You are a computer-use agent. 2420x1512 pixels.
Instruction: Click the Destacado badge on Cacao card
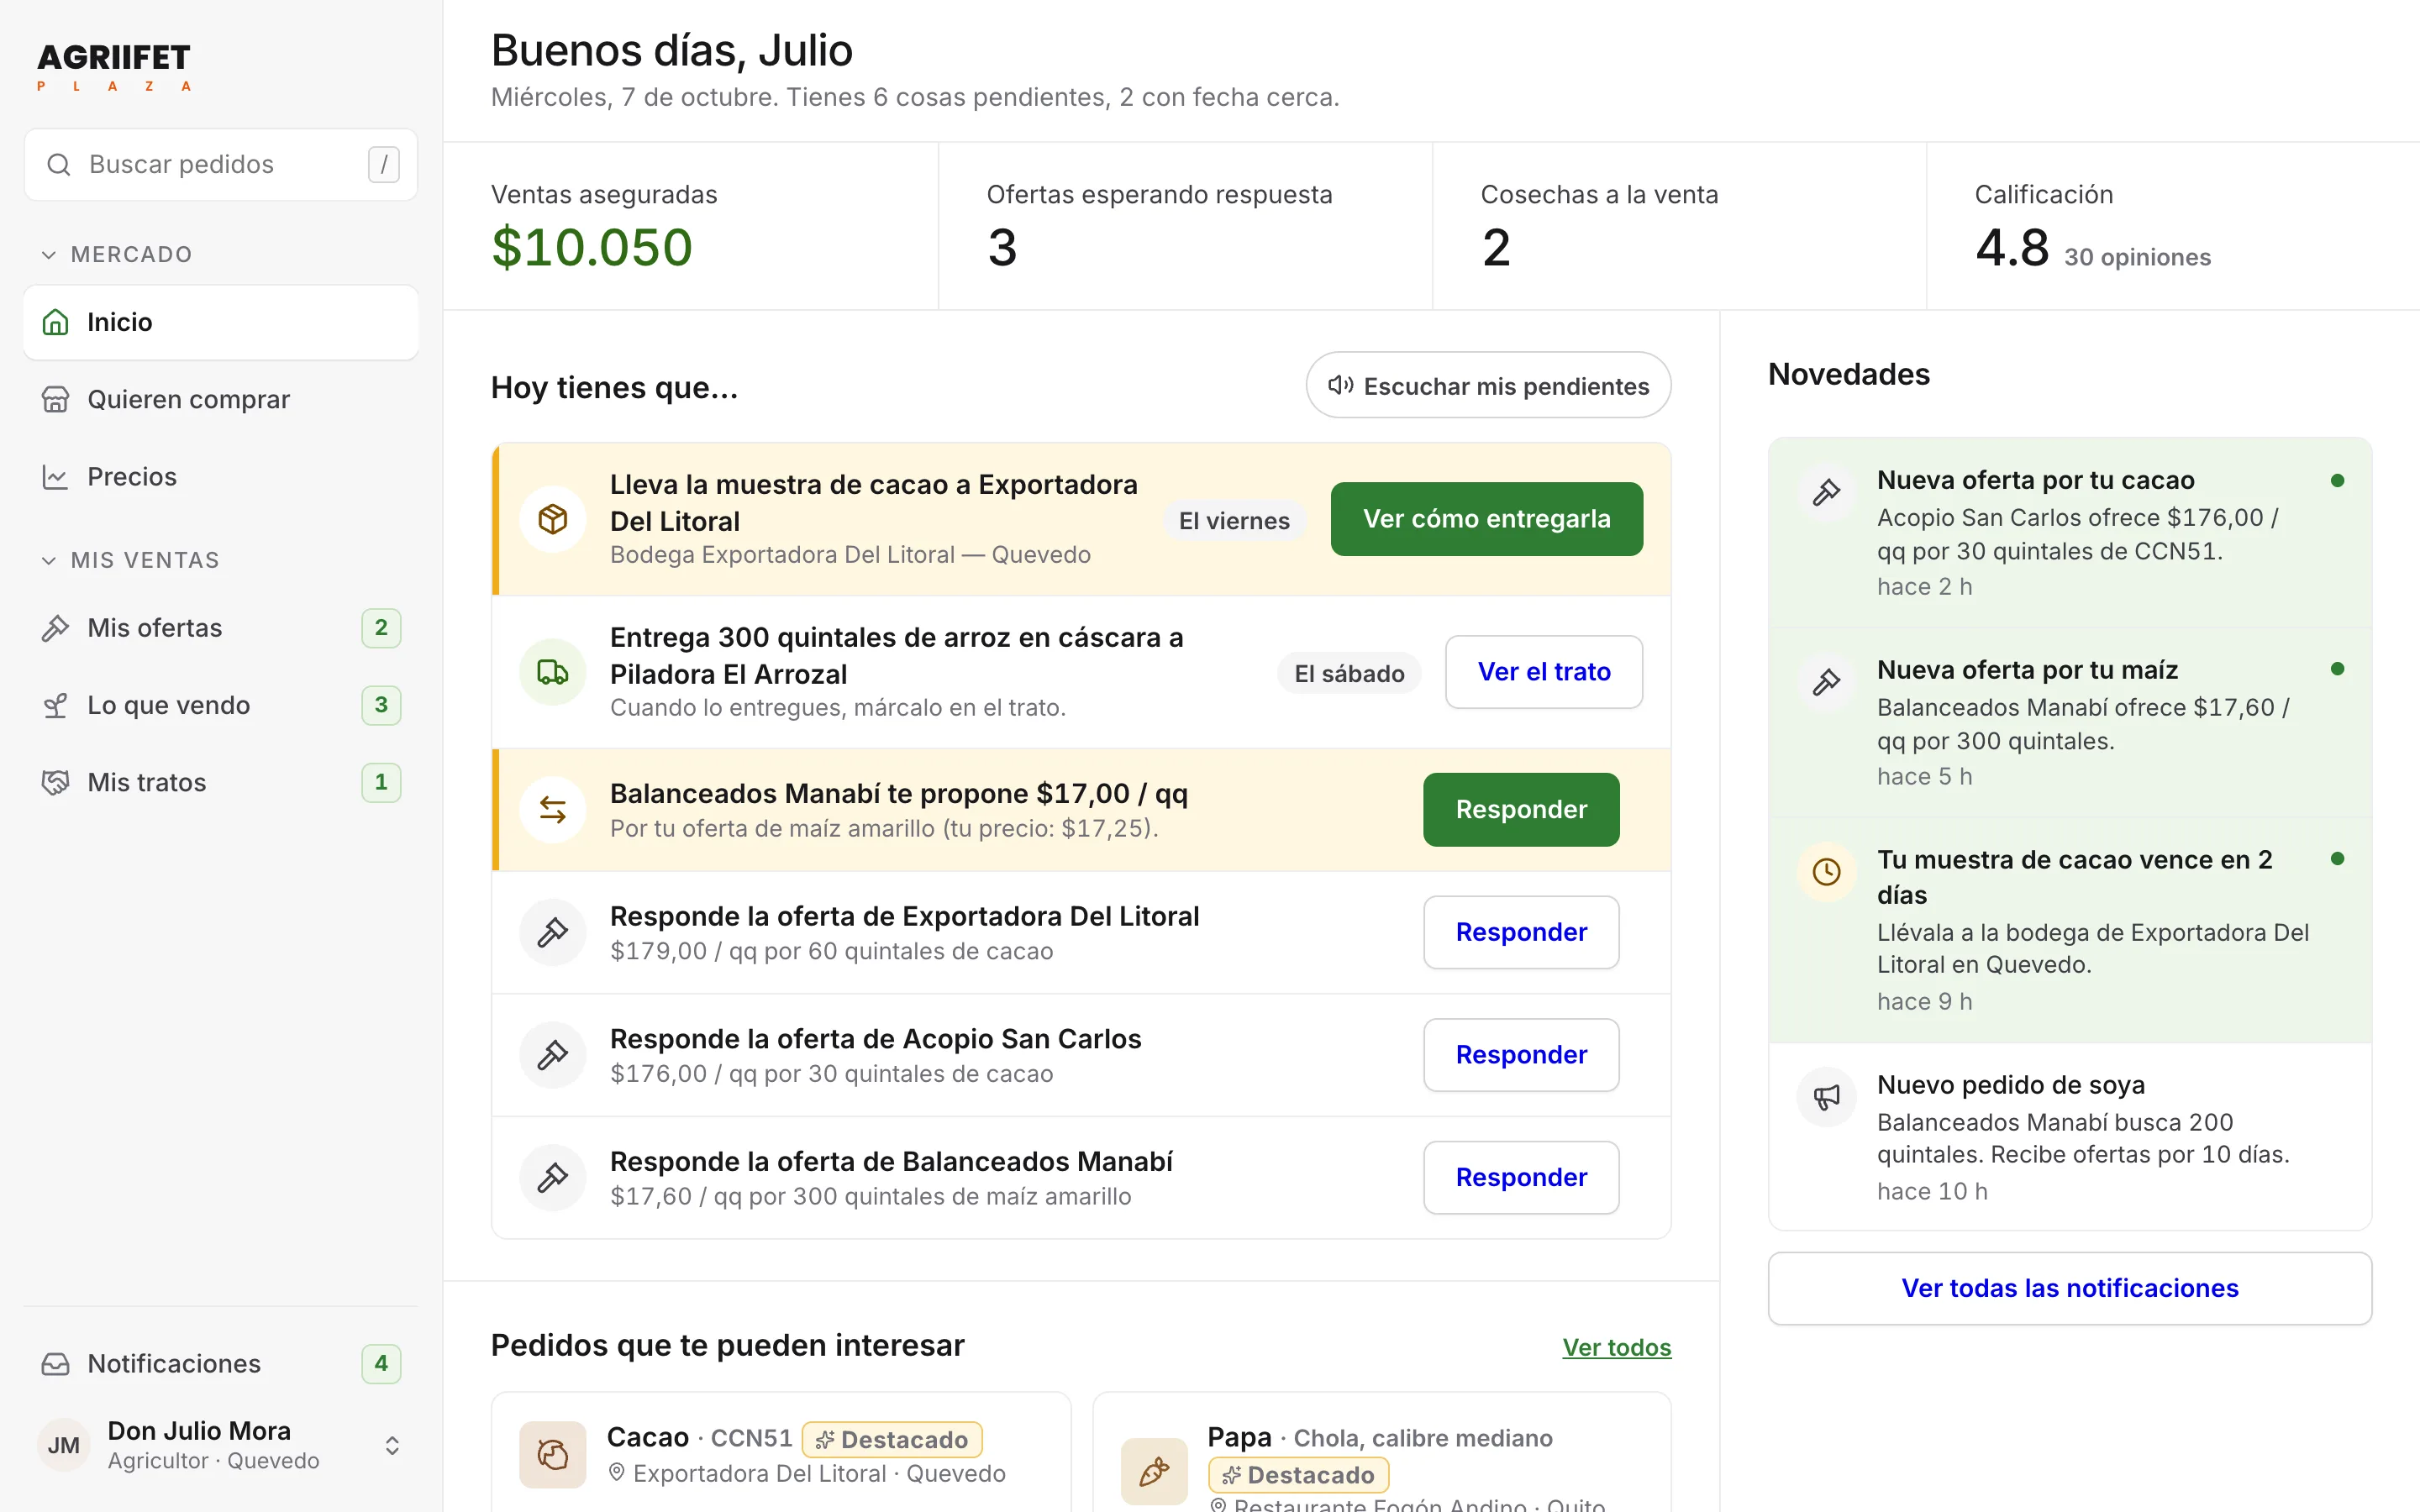[892, 1439]
